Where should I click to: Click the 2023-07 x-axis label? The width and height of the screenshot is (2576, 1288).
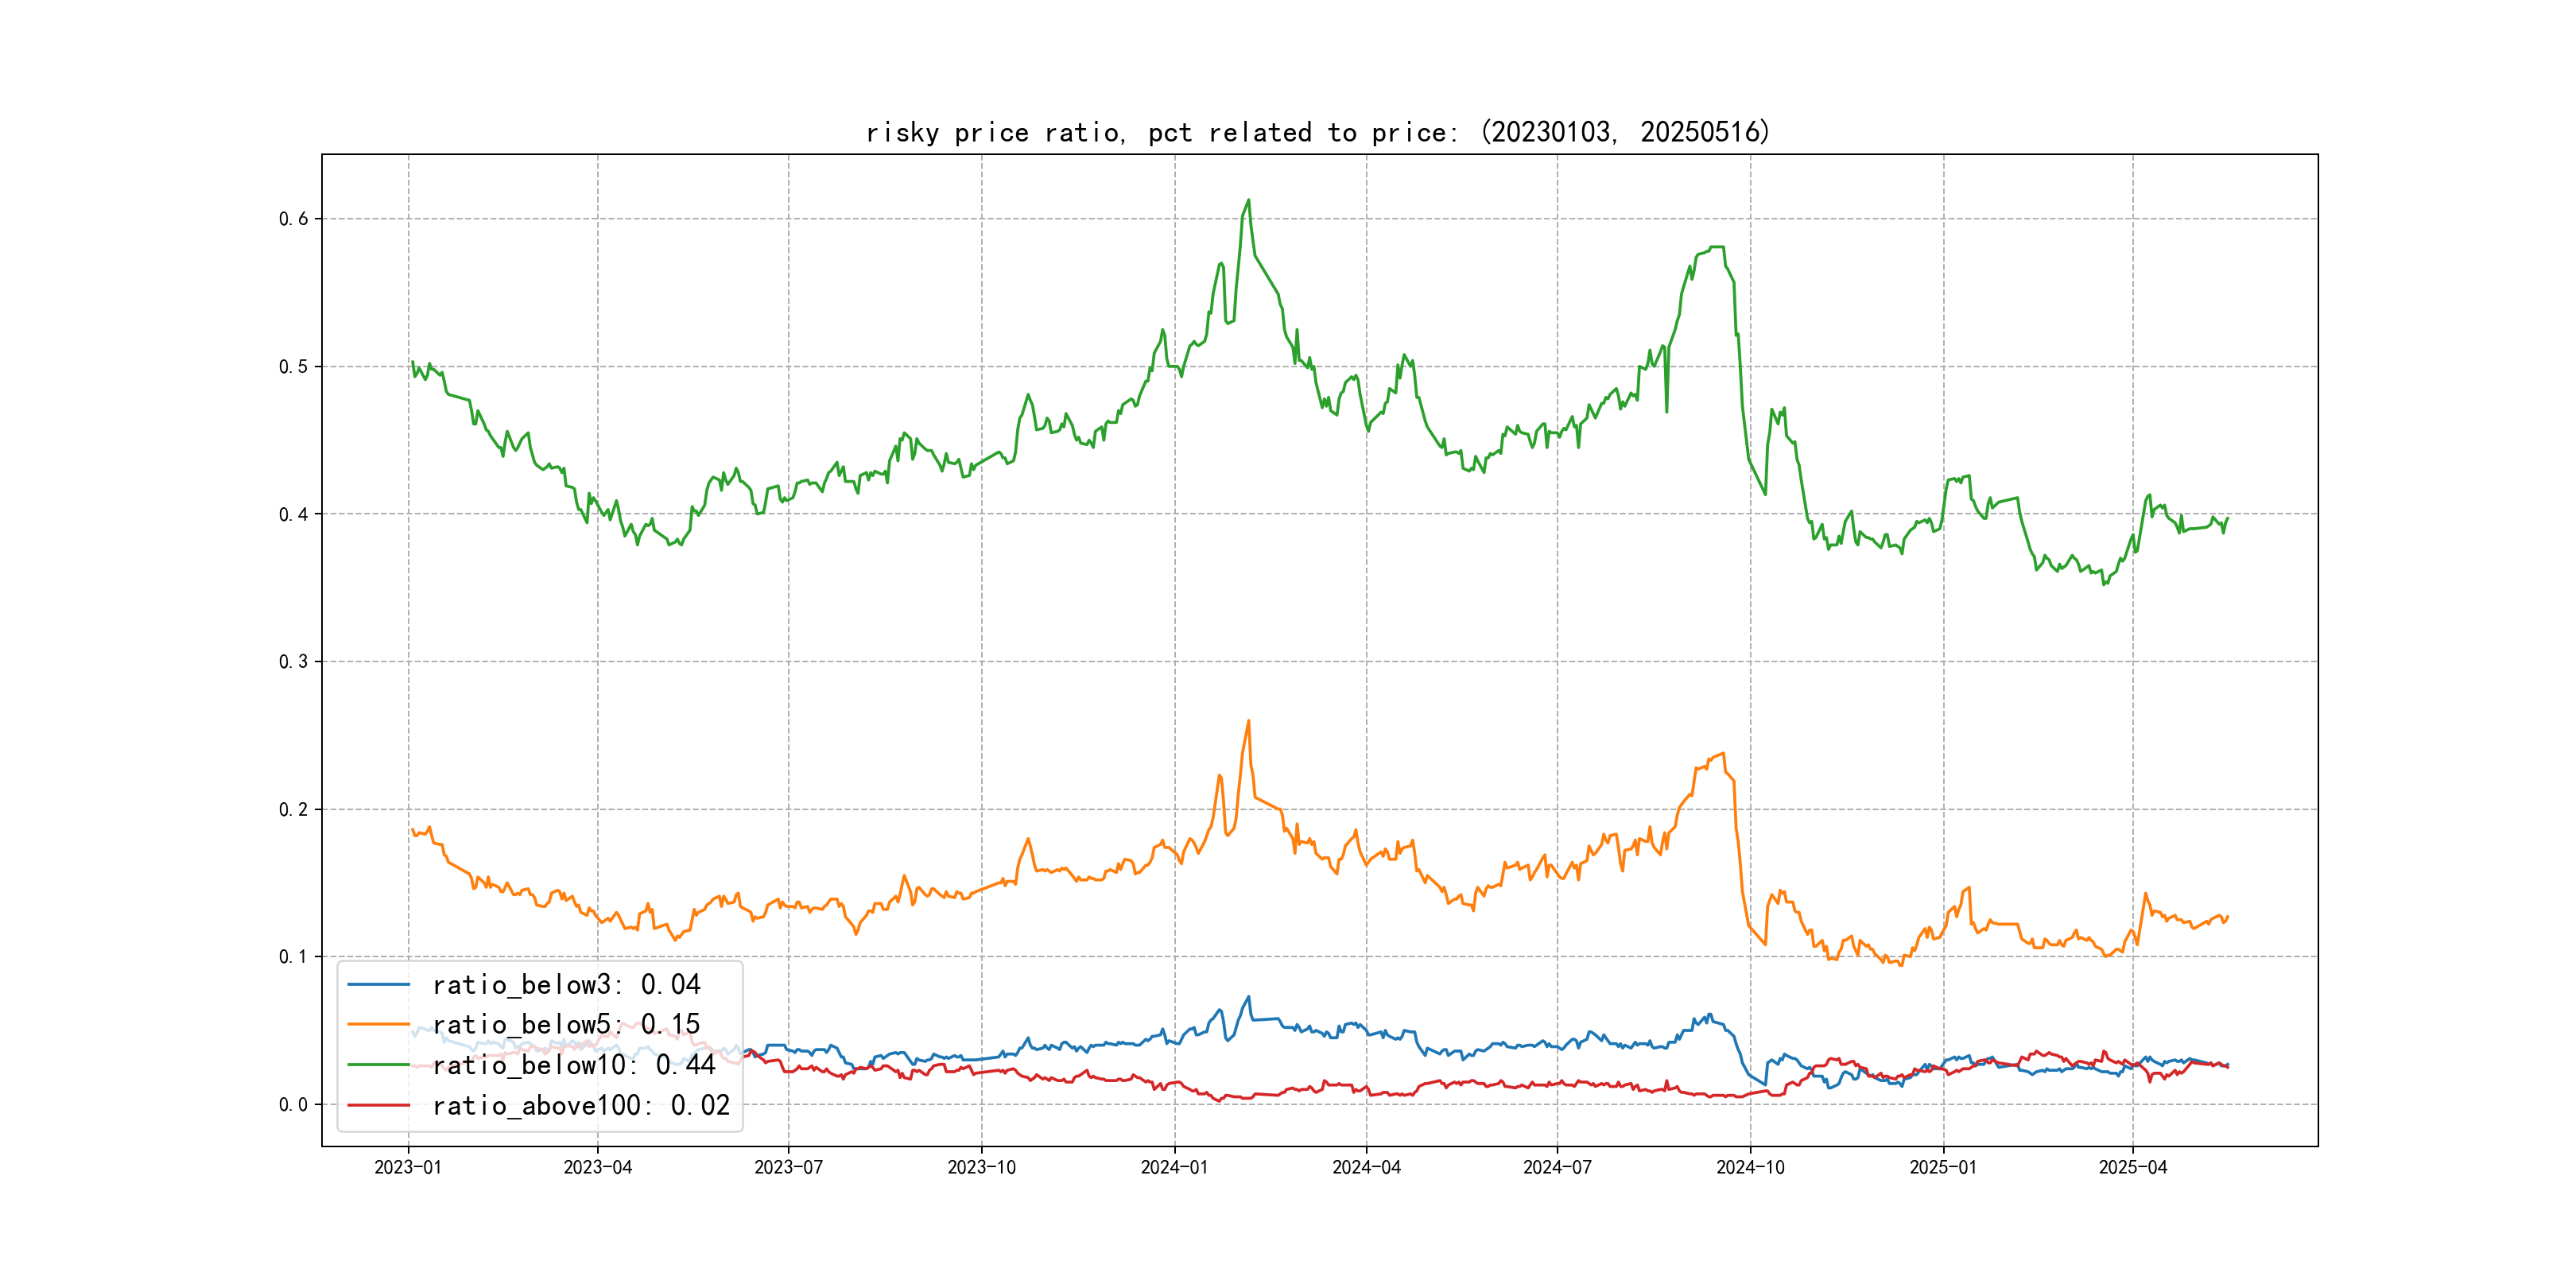[x=788, y=1168]
